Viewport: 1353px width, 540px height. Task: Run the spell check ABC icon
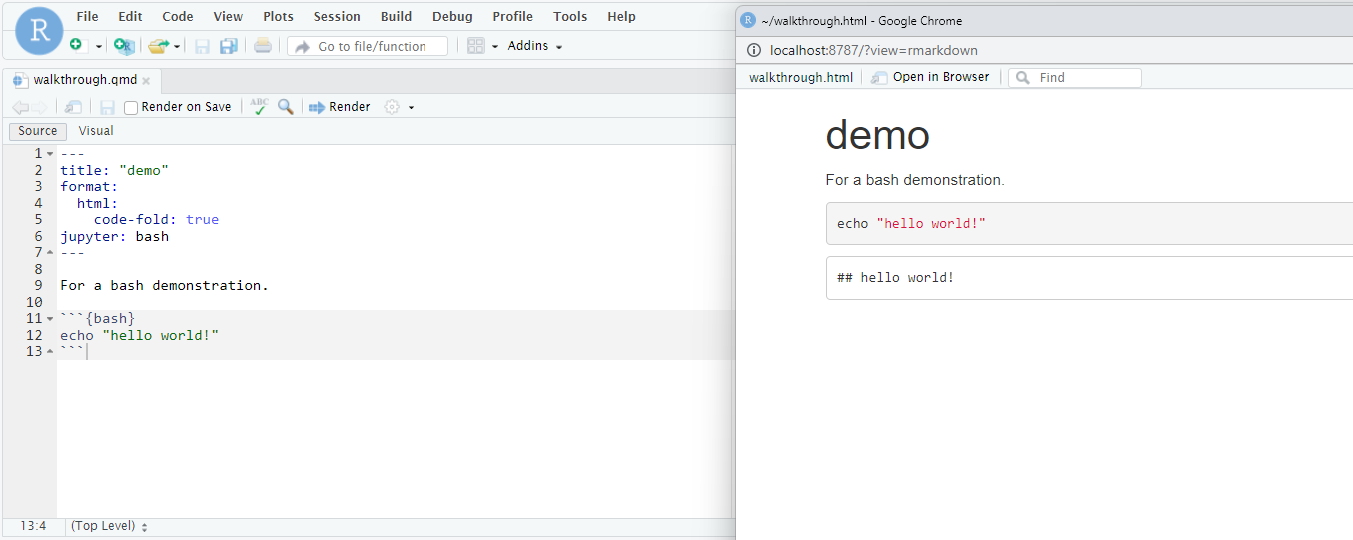click(x=259, y=107)
